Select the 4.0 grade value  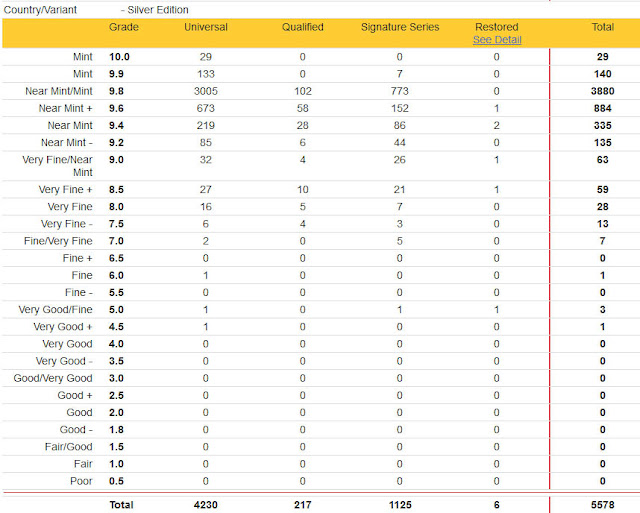116,344
